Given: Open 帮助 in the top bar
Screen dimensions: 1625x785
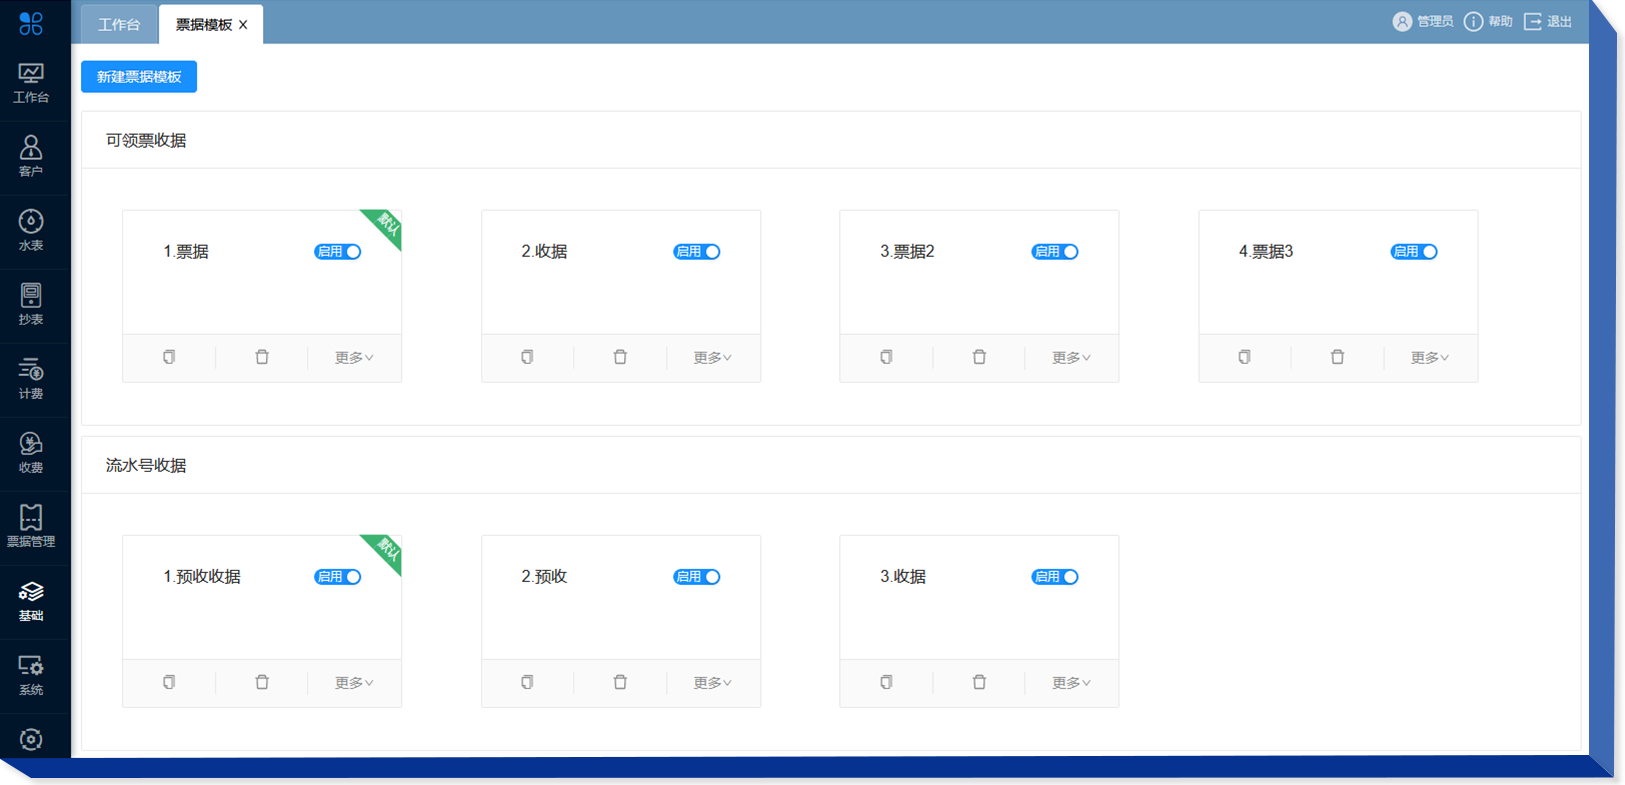Looking at the screenshot, I should pyautogui.click(x=1488, y=21).
